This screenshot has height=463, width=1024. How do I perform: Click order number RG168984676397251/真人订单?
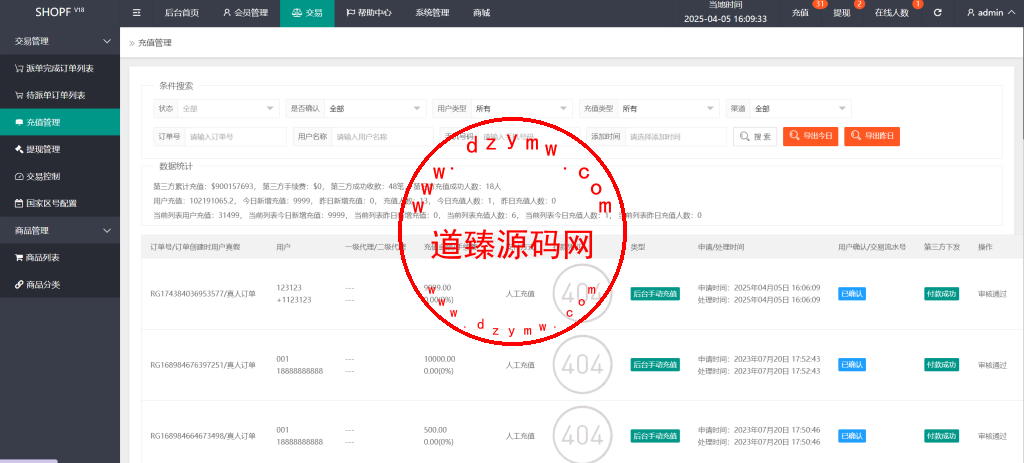[x=203, y=365]
